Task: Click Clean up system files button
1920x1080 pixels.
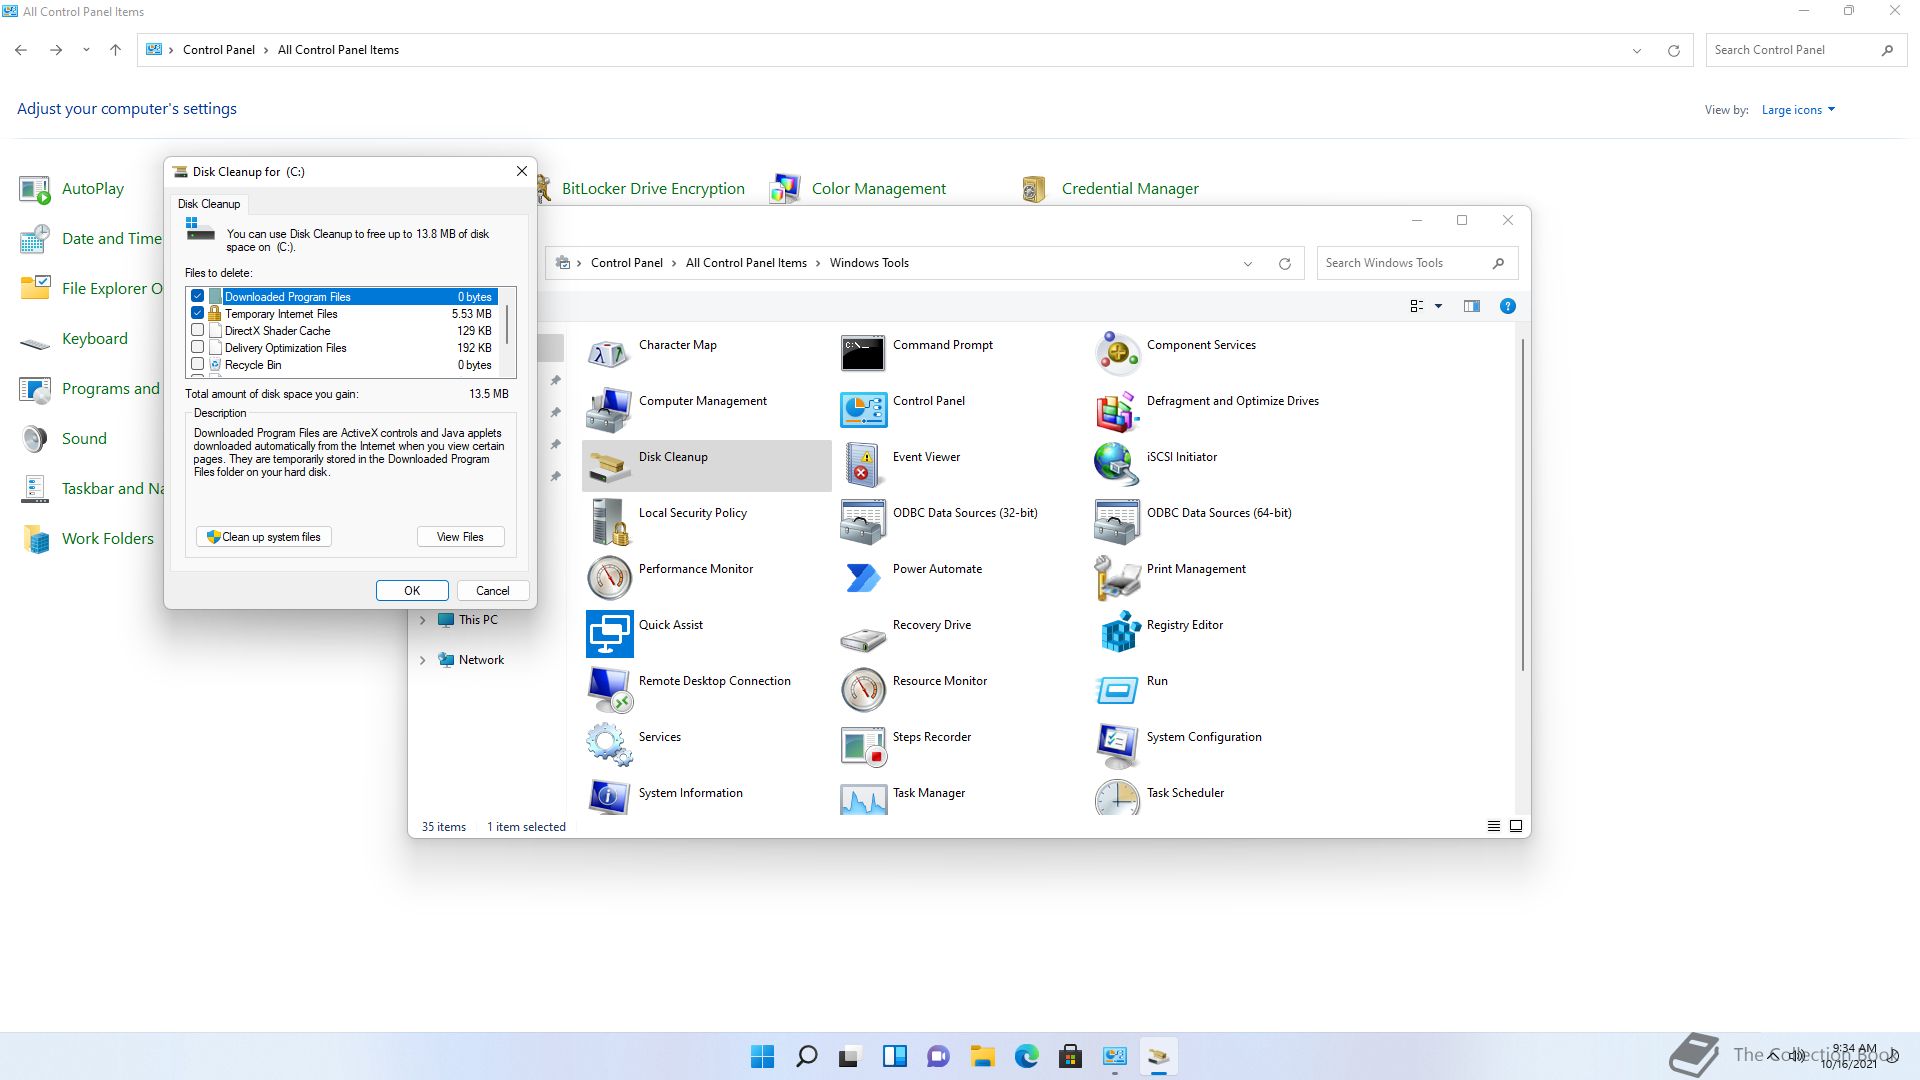Action: [264, 537]
